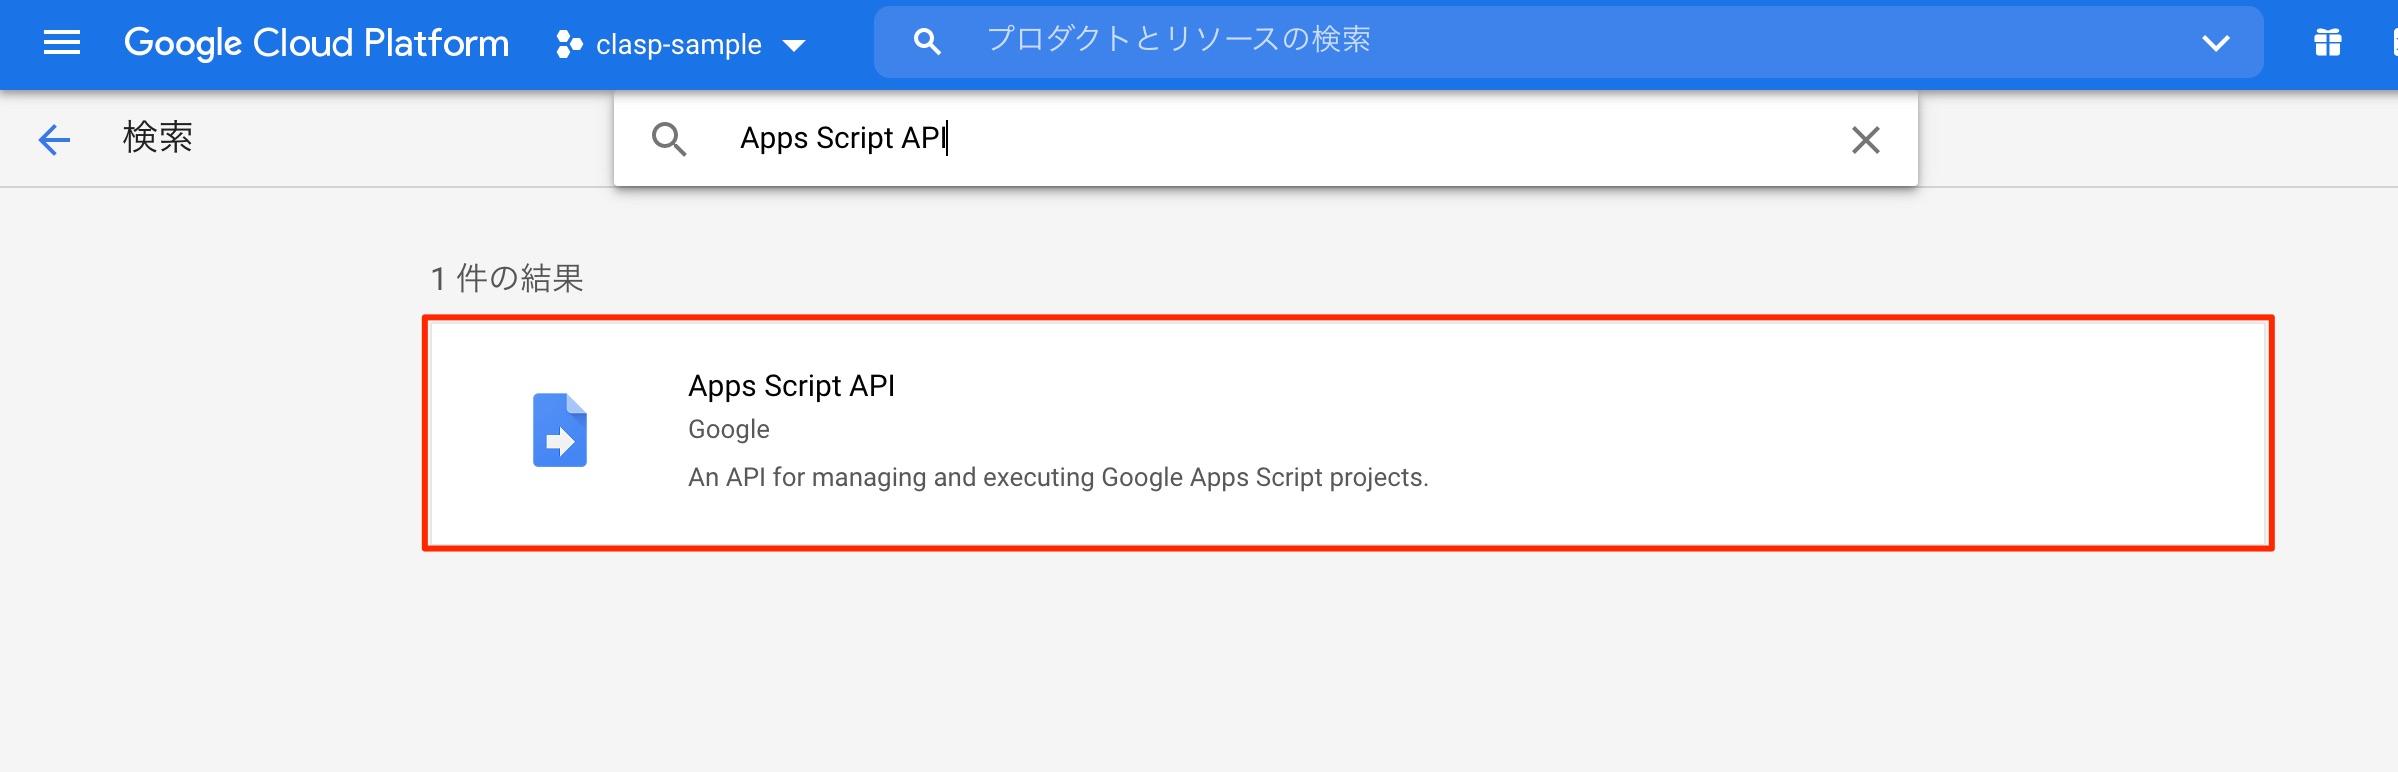Click the clasp-sample project icon
The width and height of the screenshot is (2398, 772).
pyautogui.click(x=569, y=44)
